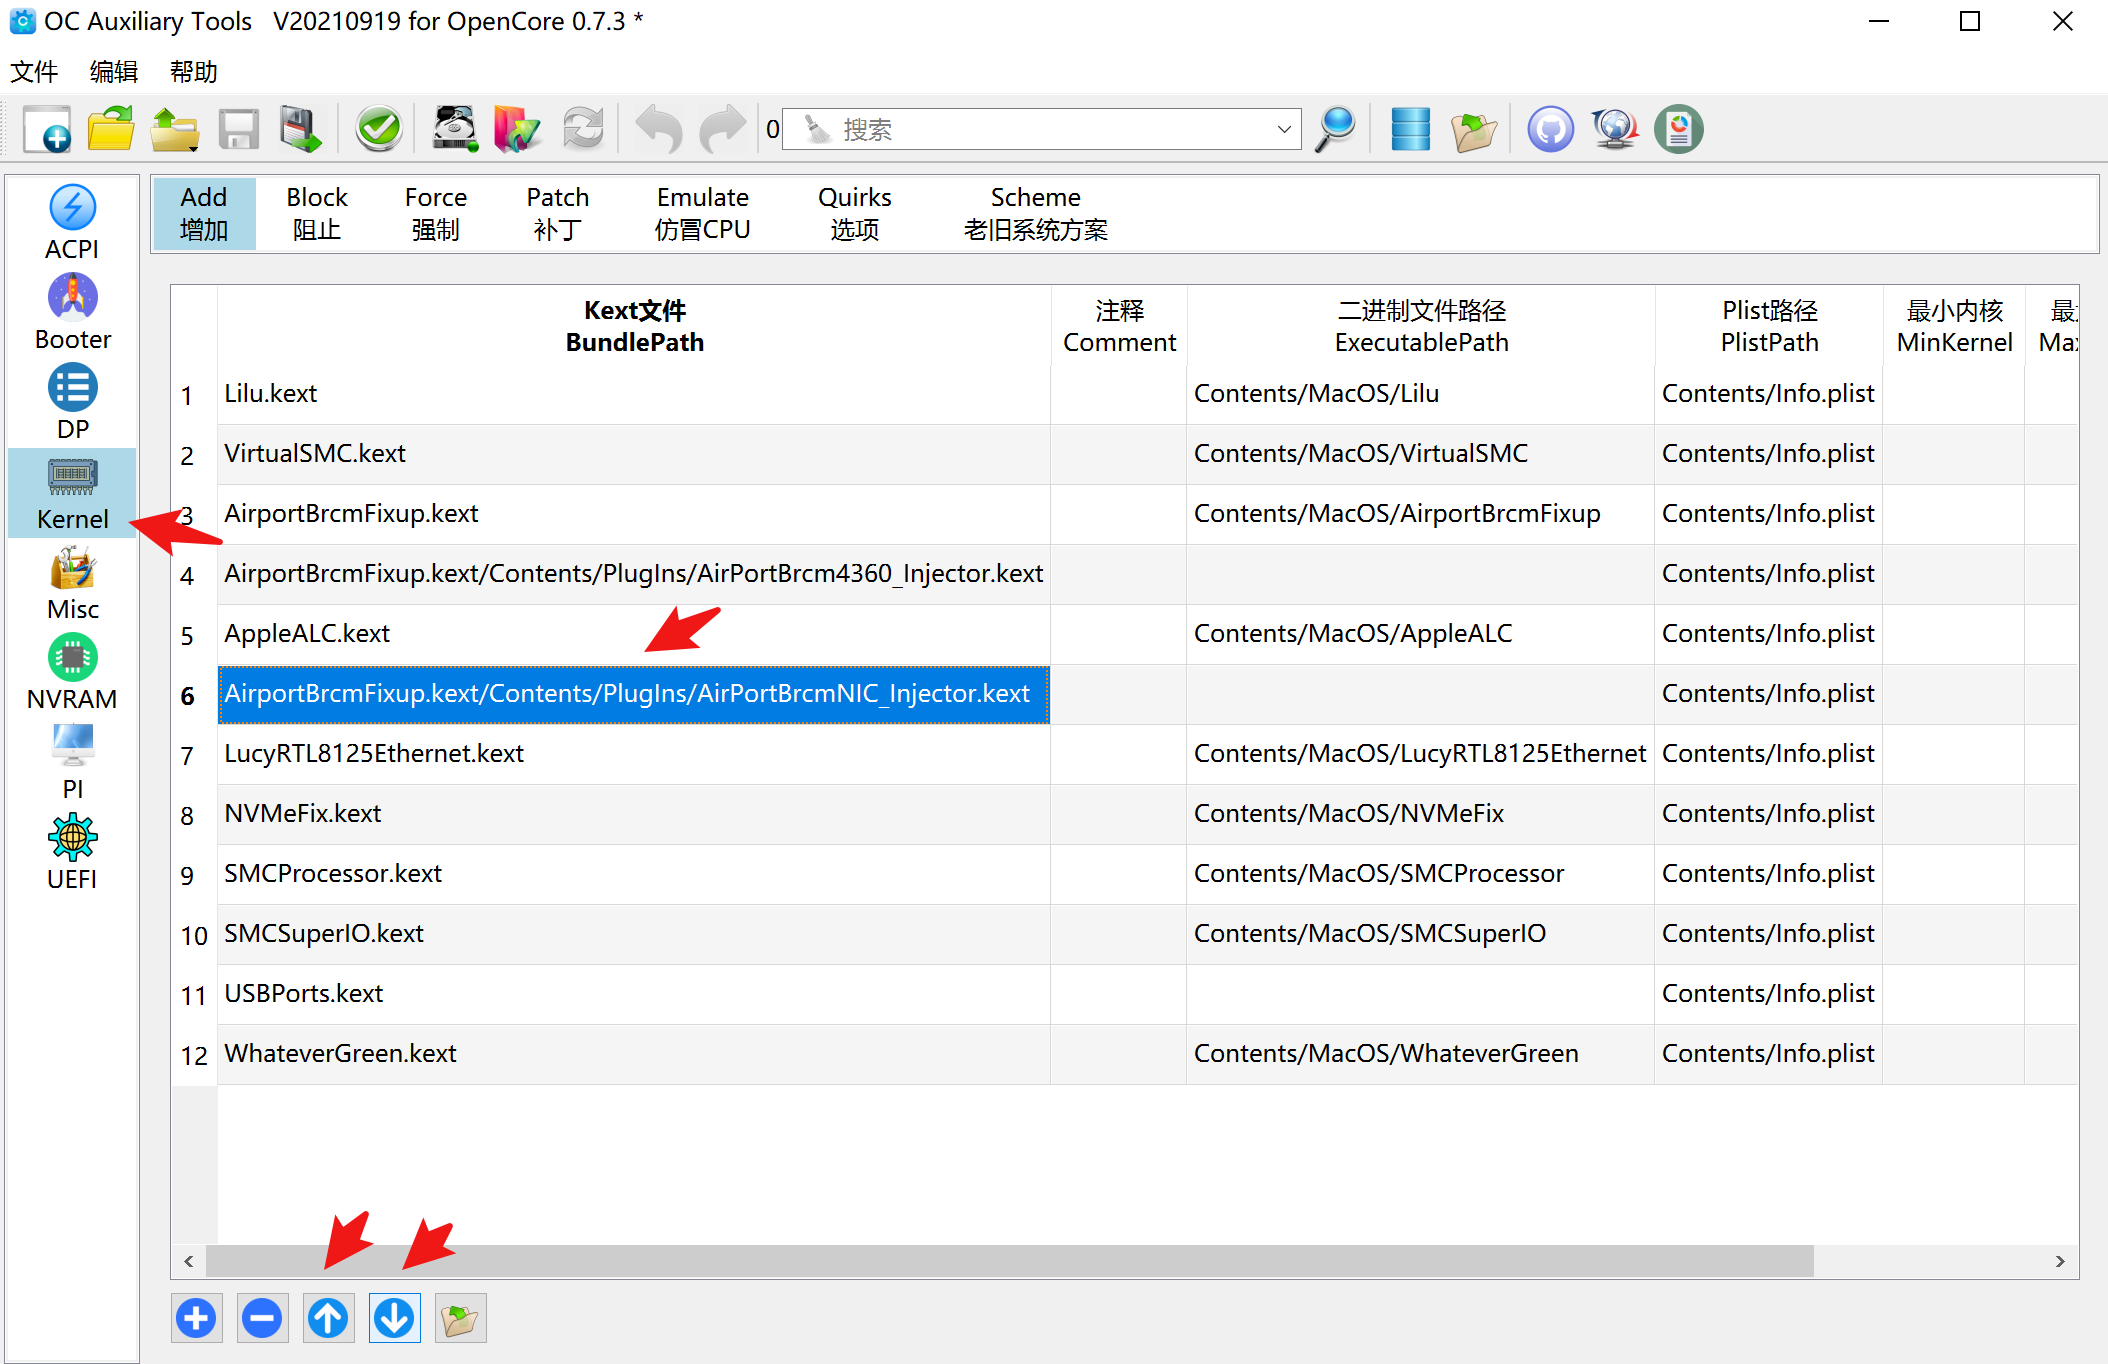The width and height of the screenshot is (2108, 1364).
Task: Open the PI sidebar section
Action: point(73,762)
